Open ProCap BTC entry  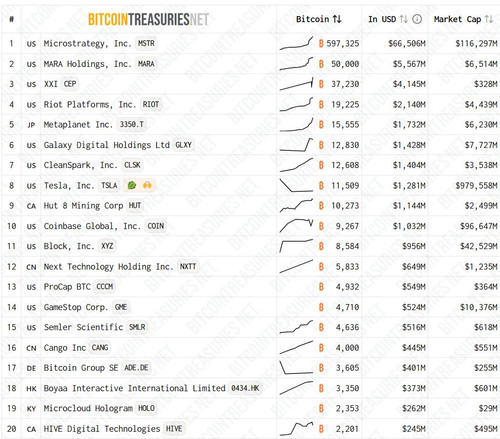[x=67, y=287]
